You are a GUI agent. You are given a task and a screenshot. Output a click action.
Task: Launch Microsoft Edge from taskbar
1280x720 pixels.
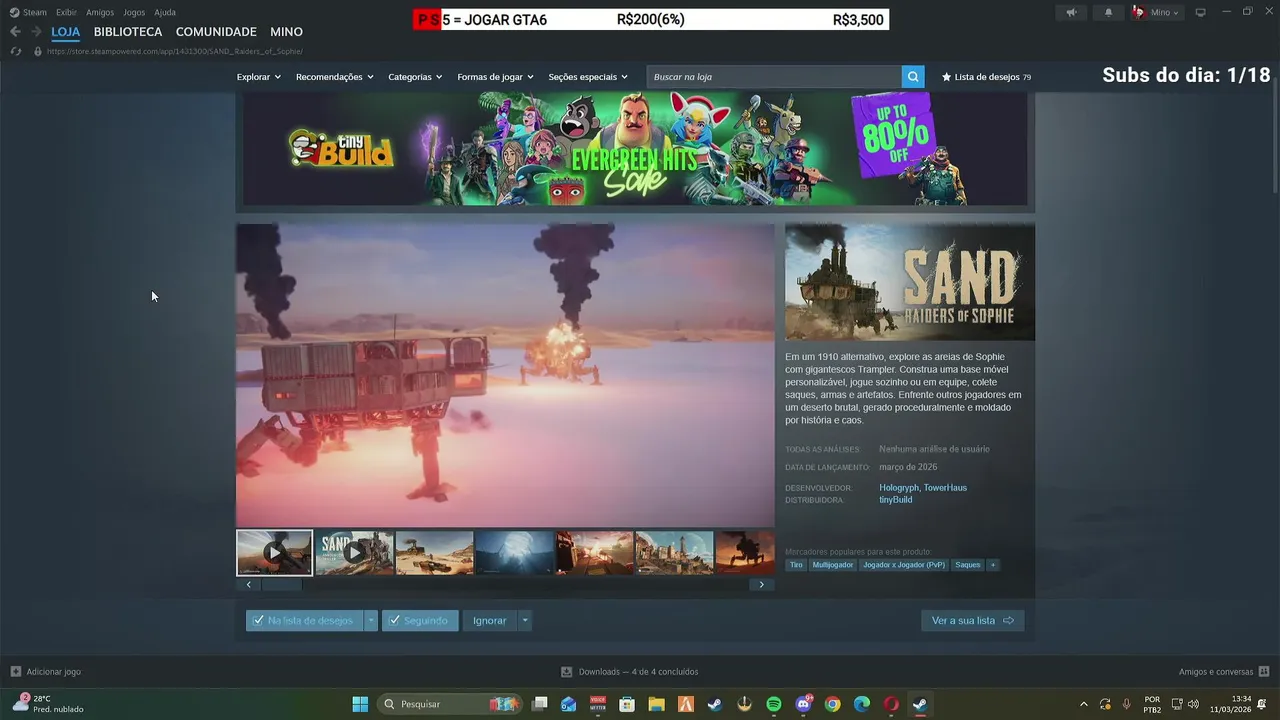point(861,704)
